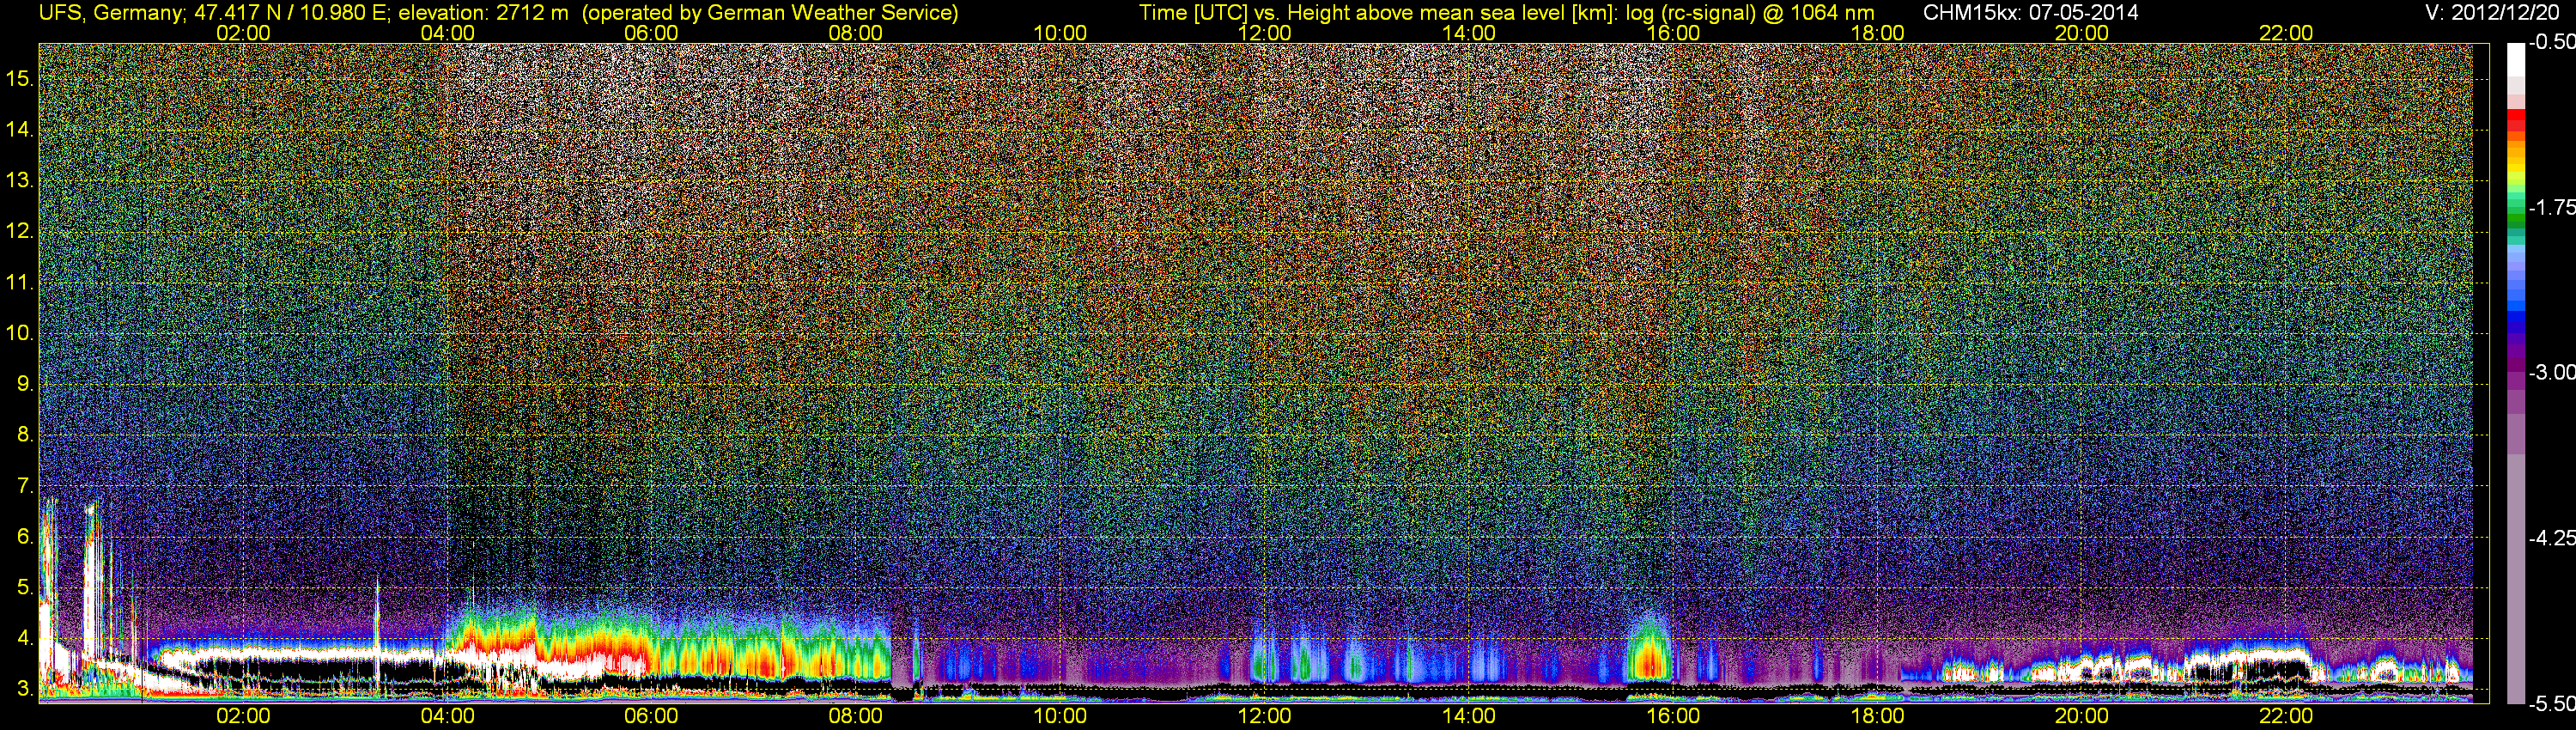The height and width of the screenshot is (730, 2576).
Task: Click the "9." km height axis label
Action: (25, 384)
